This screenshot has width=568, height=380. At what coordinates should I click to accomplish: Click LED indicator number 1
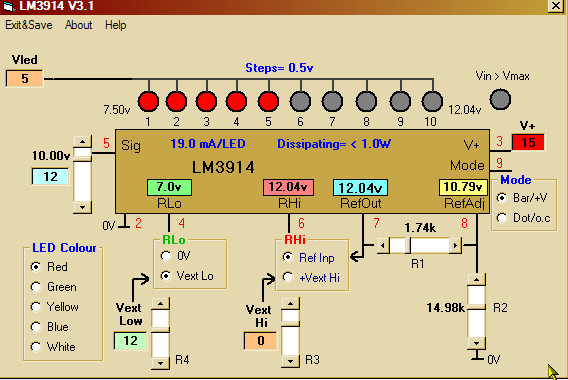(x=148, y=101)
